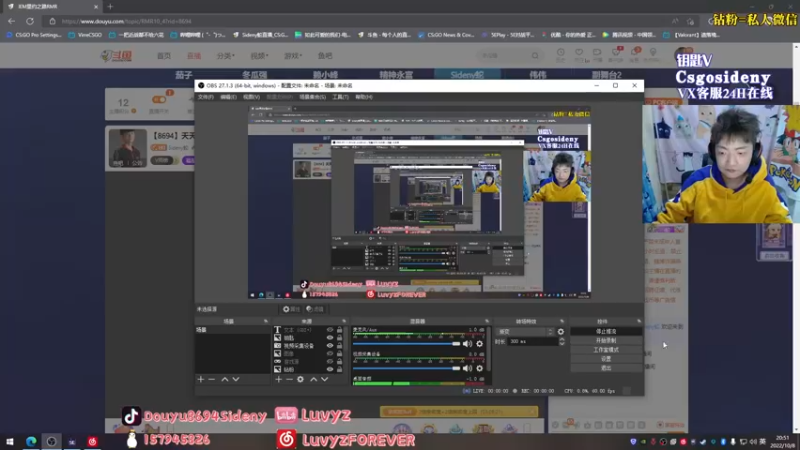The height and width of the screenshot is (450, 800).
Task: Pop out the controls dock via header icon
Action: (x=639, y=321)
